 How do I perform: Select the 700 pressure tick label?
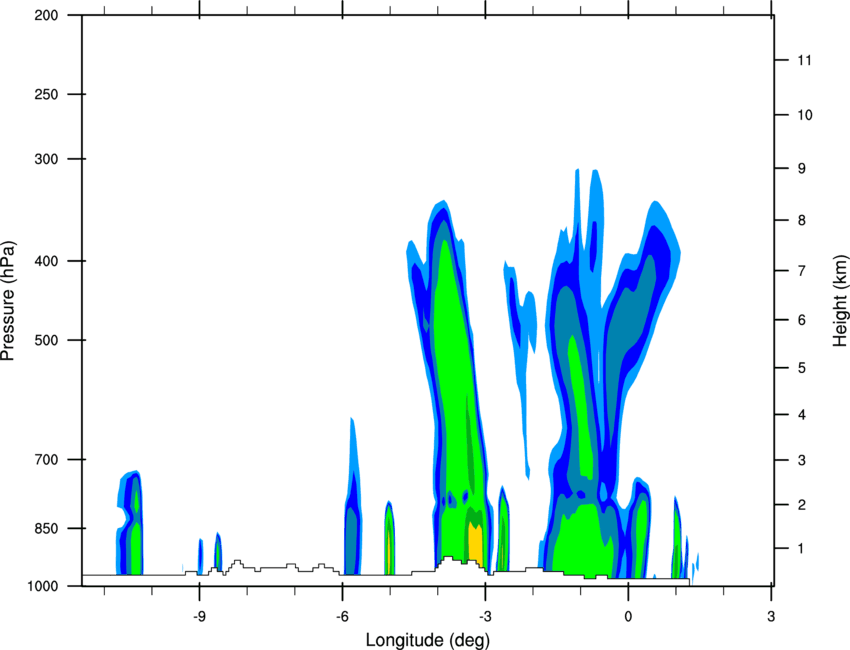(46, 459)
